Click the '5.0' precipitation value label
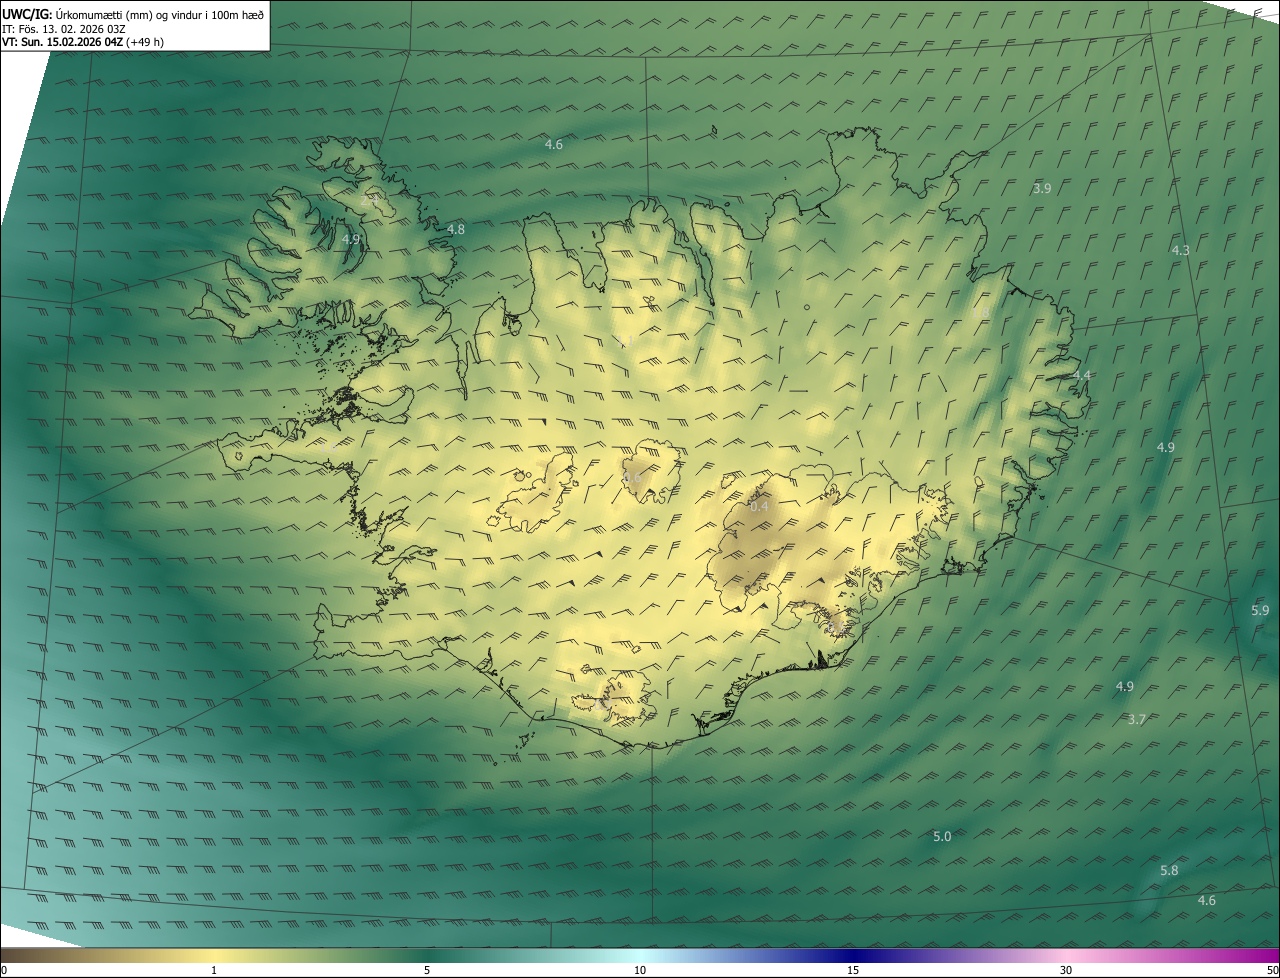 click(942, 836)
